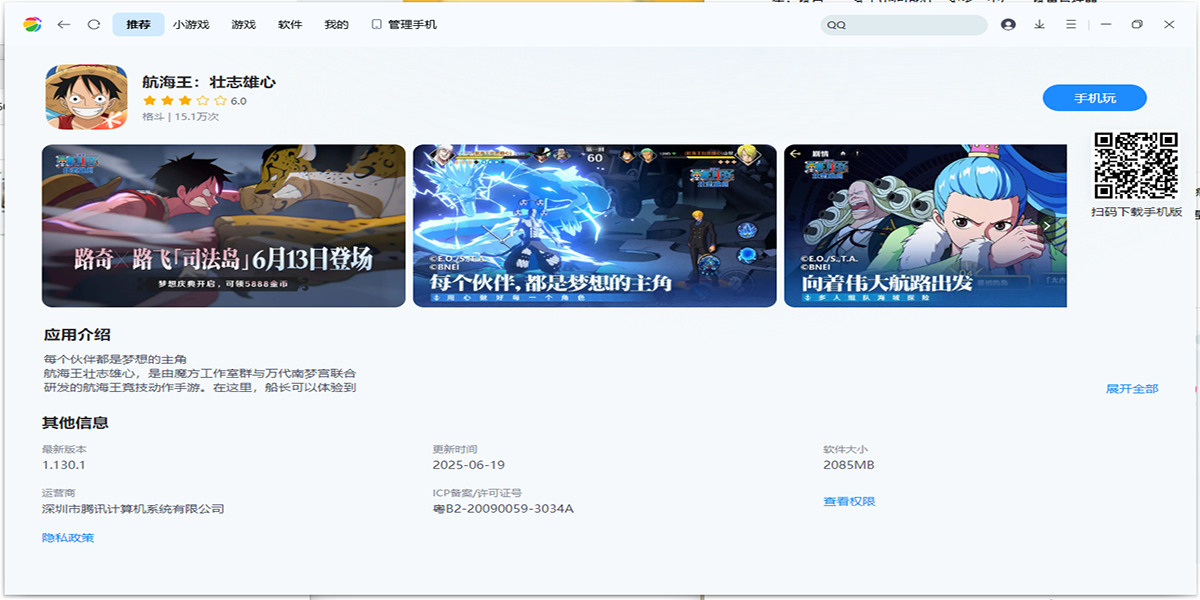Click the star rating under the game title
Screen dimensions: 1200x600
click(x=184, y=101)
